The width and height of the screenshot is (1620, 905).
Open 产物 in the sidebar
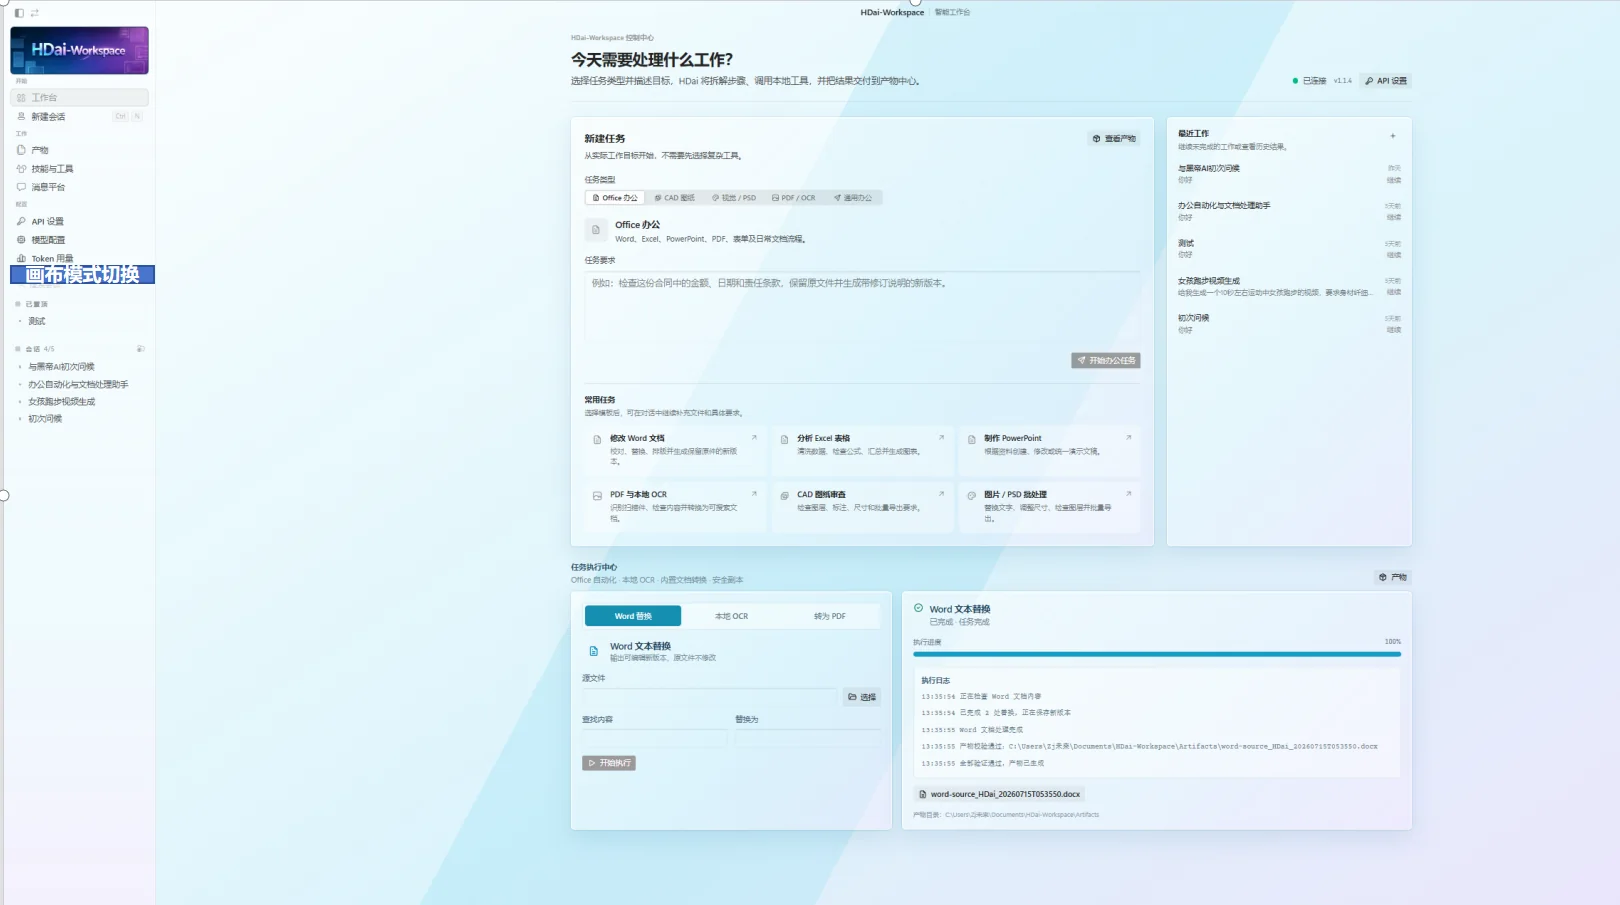[79, 150]
